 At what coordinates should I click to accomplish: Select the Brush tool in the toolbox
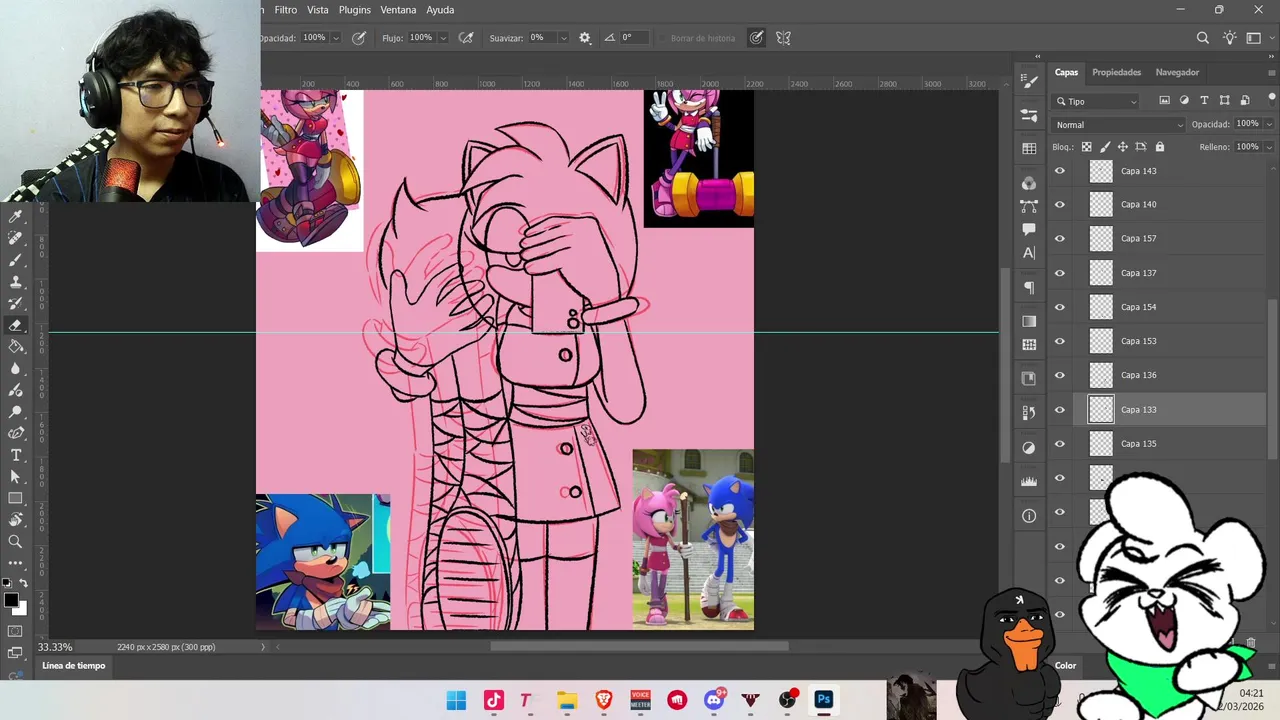(x=16, y=260)
